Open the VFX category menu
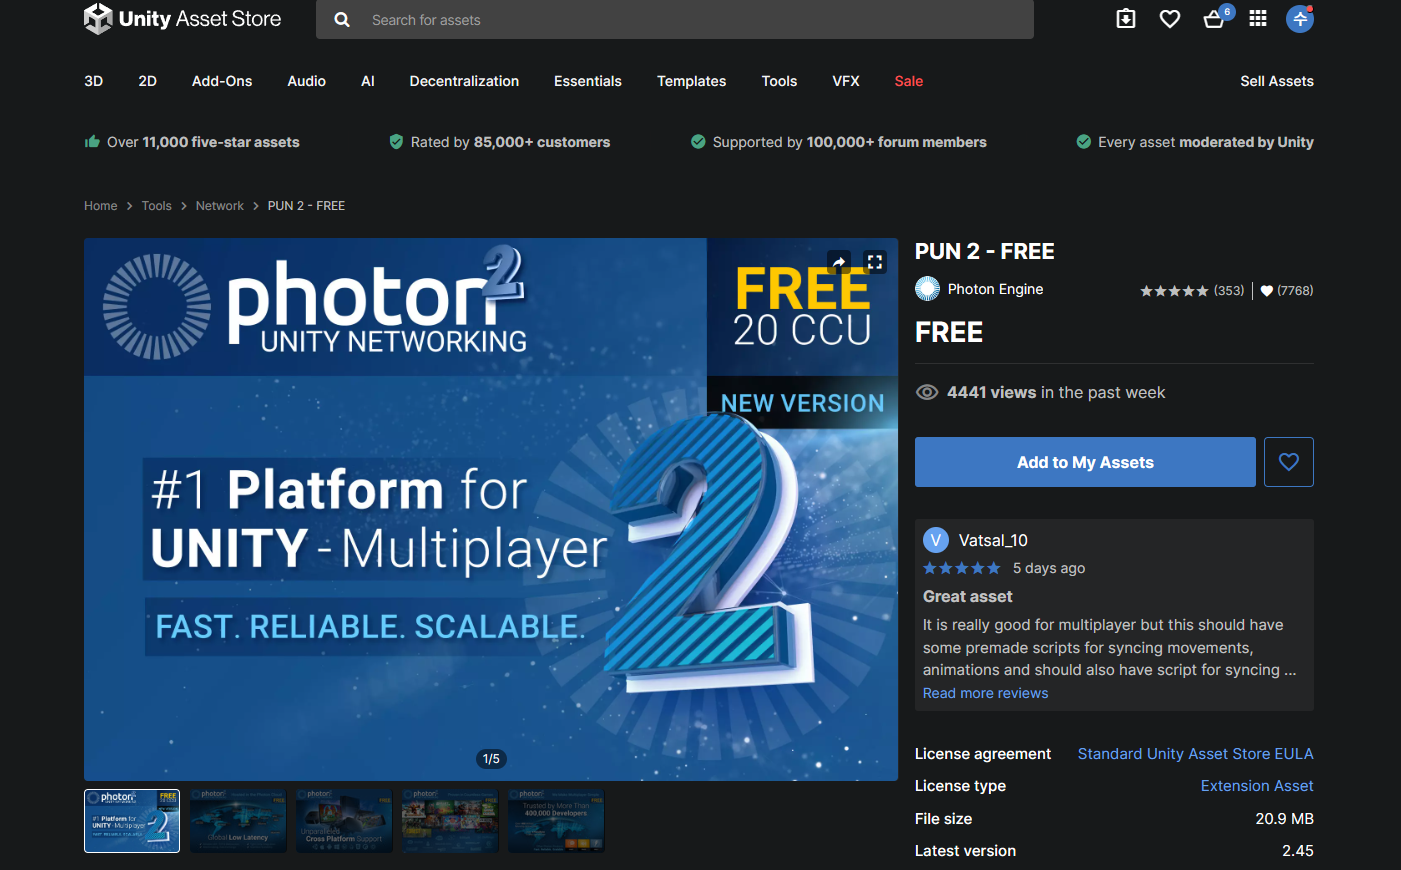The image size is (1401, 870). (846, 81)
